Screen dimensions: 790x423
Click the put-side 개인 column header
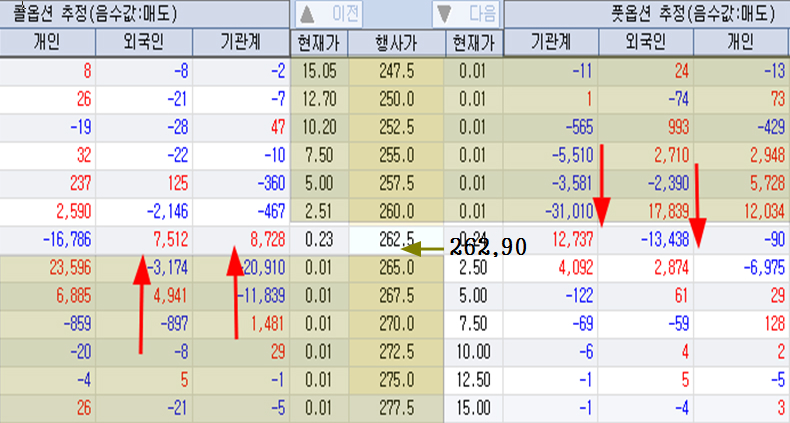pos(742,43)
